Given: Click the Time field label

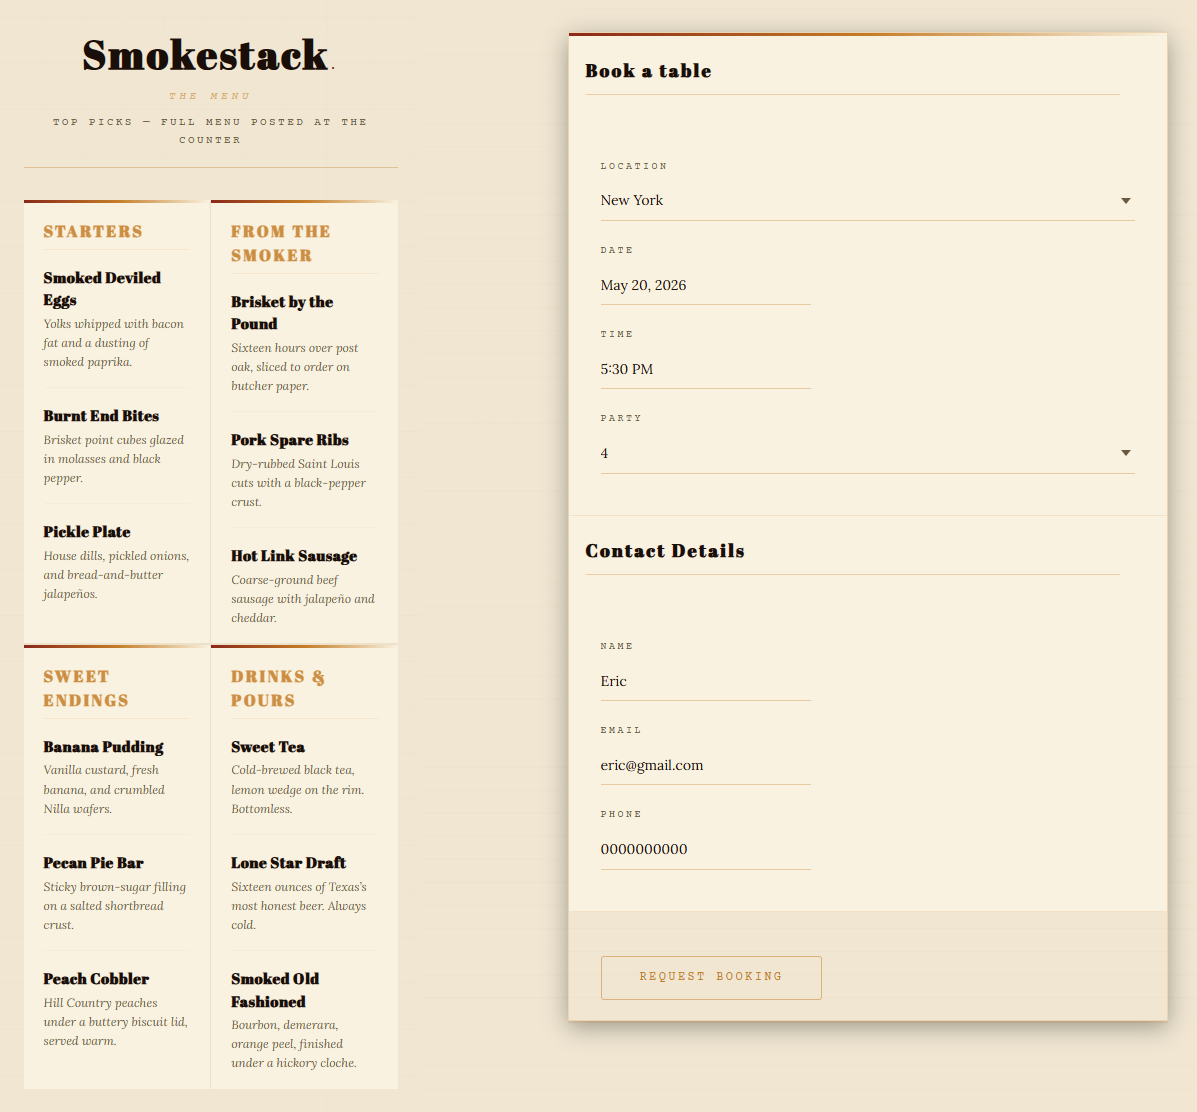Looking at the screenshot, I should 617,334.
